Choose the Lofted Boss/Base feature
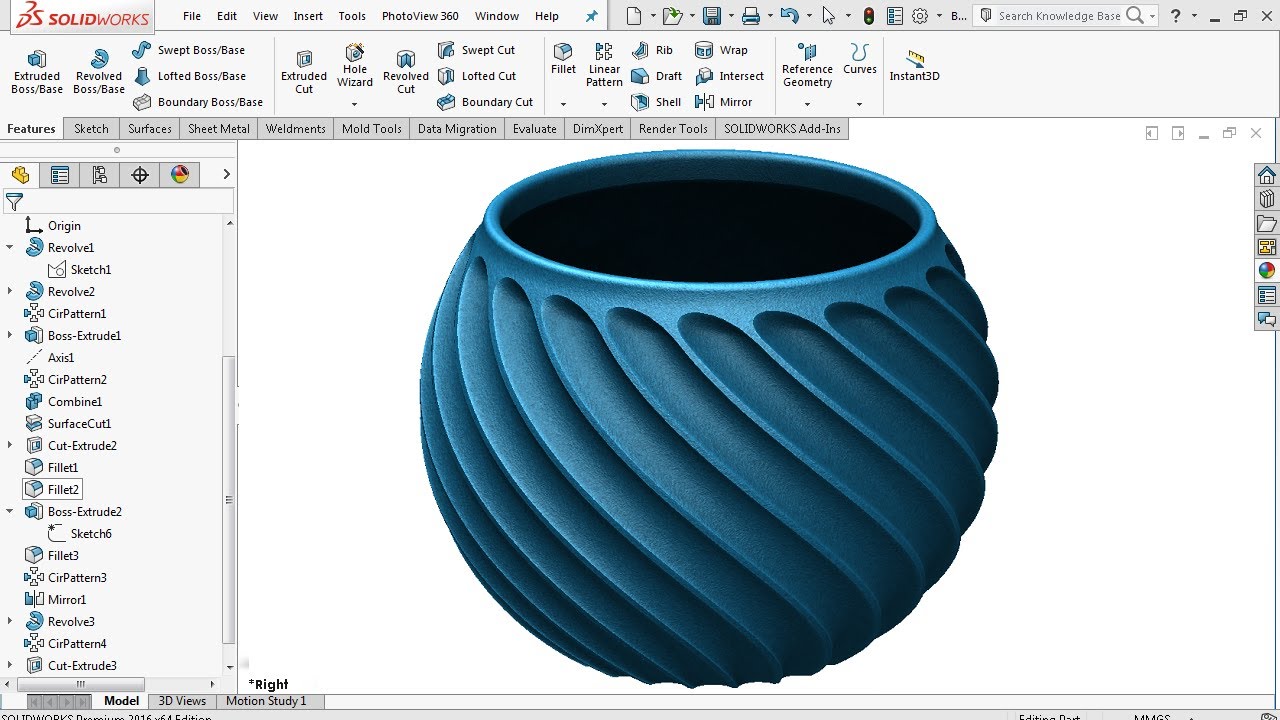This screenshot has height=720, width=1280. 189,76
